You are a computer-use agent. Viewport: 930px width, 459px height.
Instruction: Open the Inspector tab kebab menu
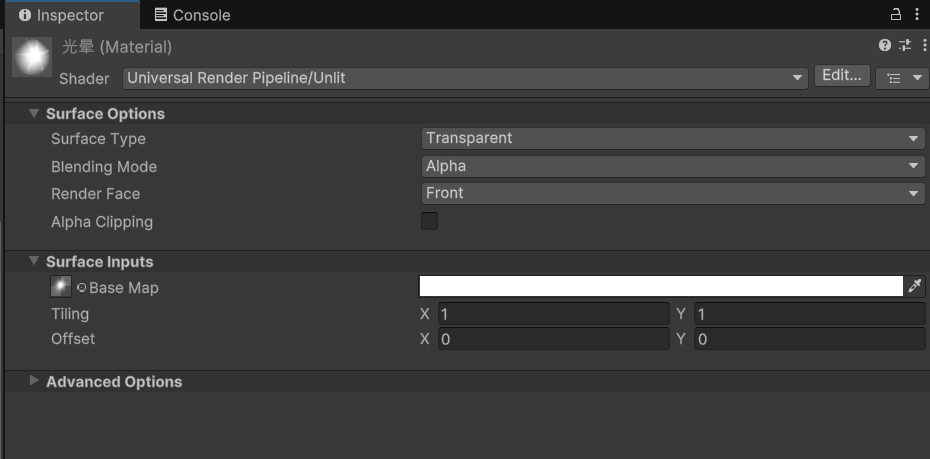point(917,14)
